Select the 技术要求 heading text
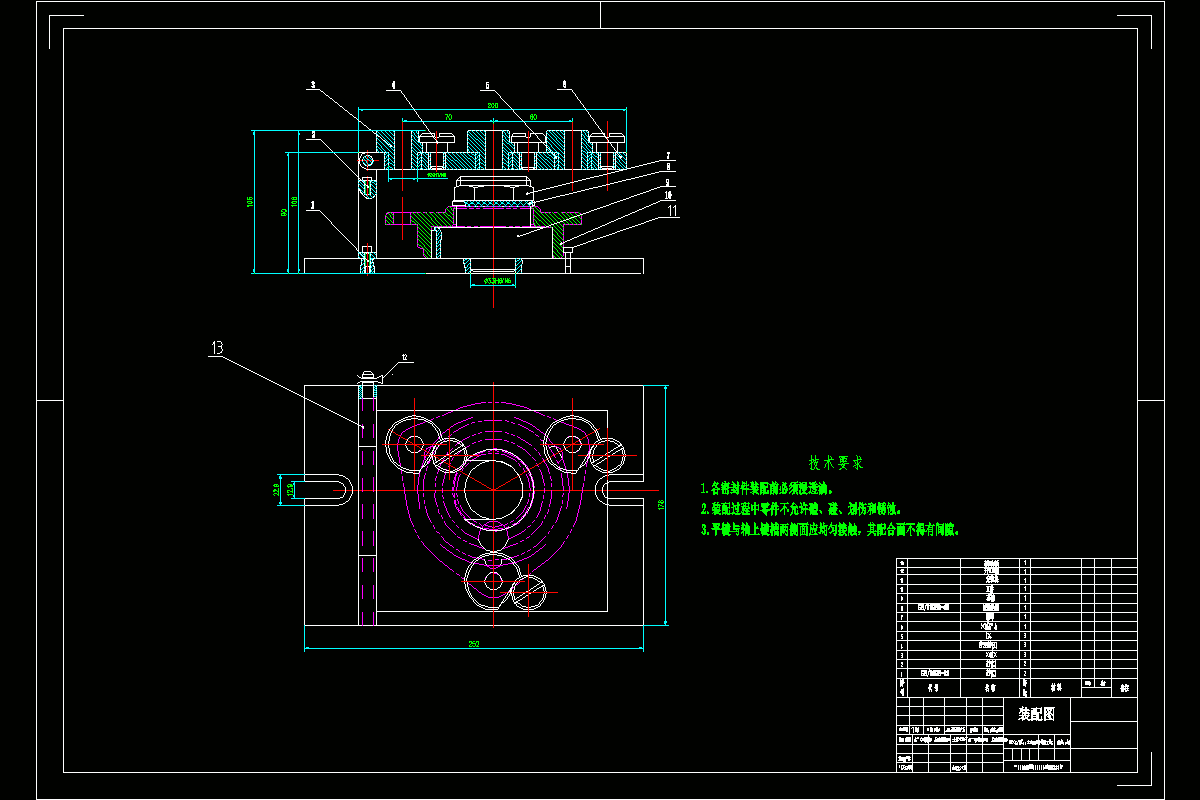Viewport: 1200px width, 800px height. [x=836, y=463]
